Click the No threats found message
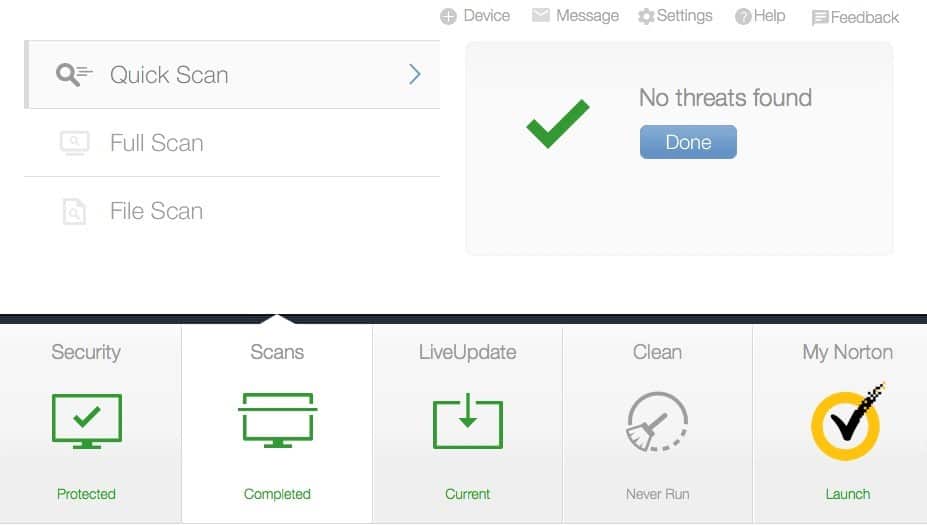 pos(725,98)
